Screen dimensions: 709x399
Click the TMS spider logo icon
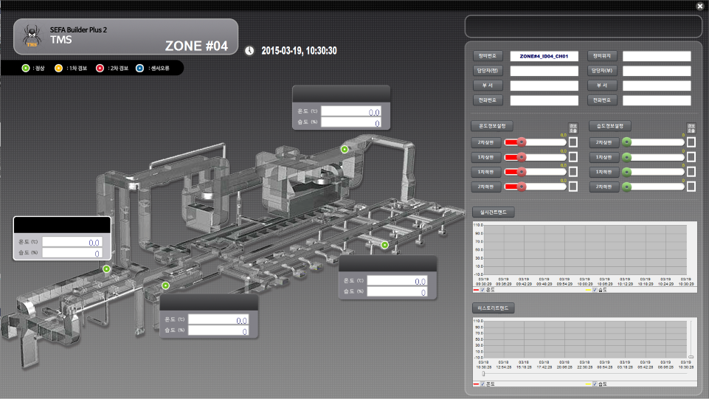coord(32,36)
